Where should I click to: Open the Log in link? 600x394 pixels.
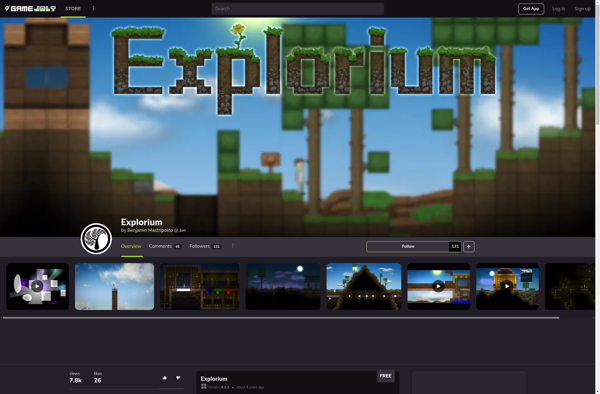[558, 9]
